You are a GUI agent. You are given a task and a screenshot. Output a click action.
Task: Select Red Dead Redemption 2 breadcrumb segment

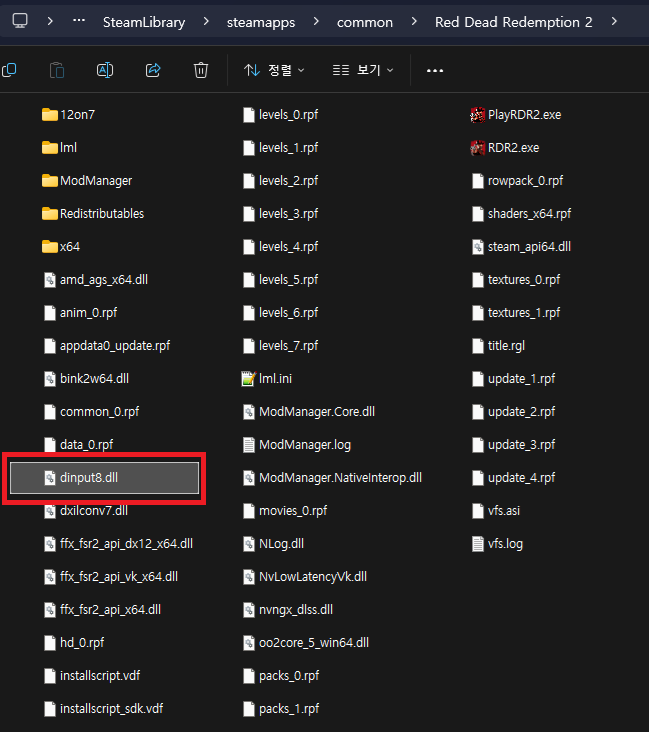coord(514,22)
